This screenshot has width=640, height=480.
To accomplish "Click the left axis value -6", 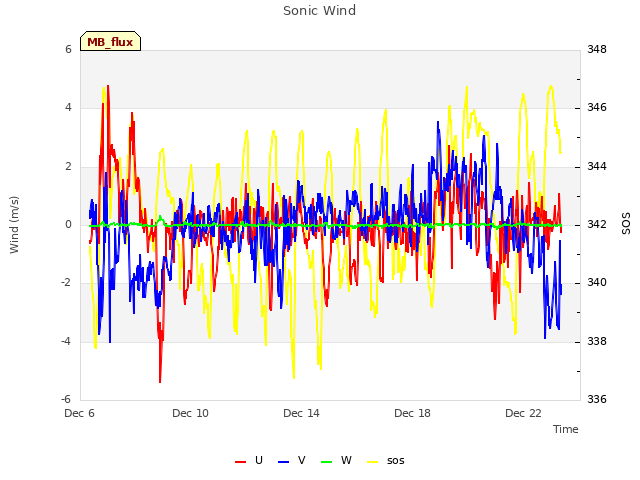I will 66,399.
